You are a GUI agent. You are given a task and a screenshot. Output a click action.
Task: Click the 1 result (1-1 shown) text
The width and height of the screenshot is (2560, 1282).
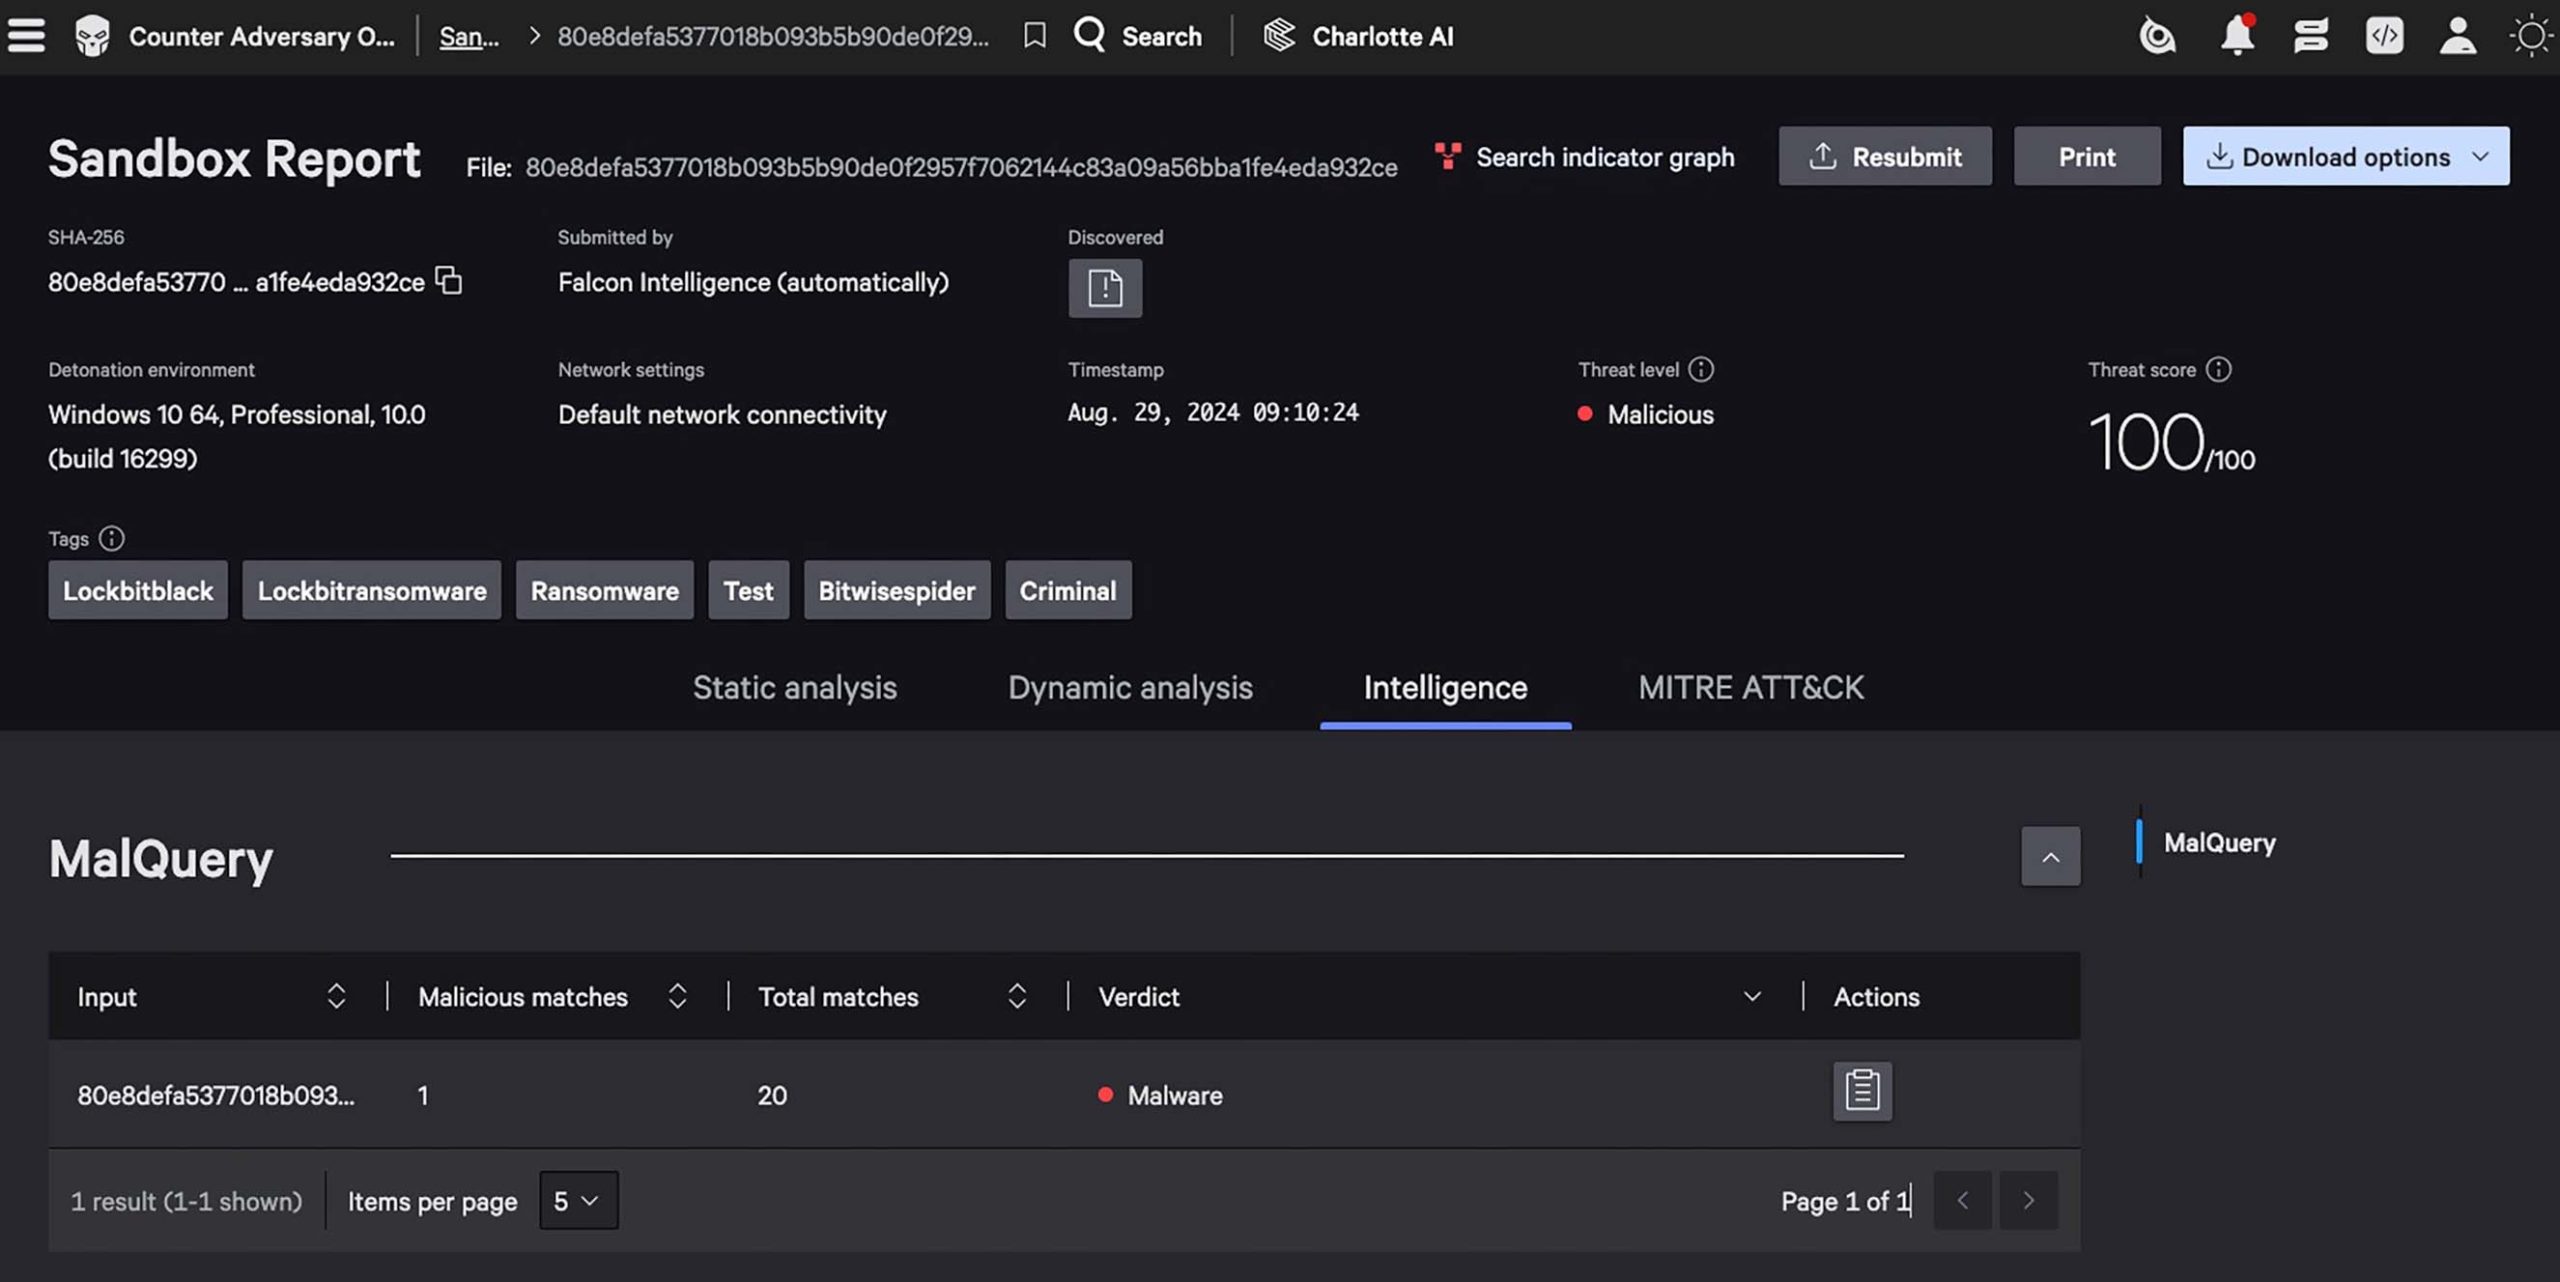(x=186, y=1201)
